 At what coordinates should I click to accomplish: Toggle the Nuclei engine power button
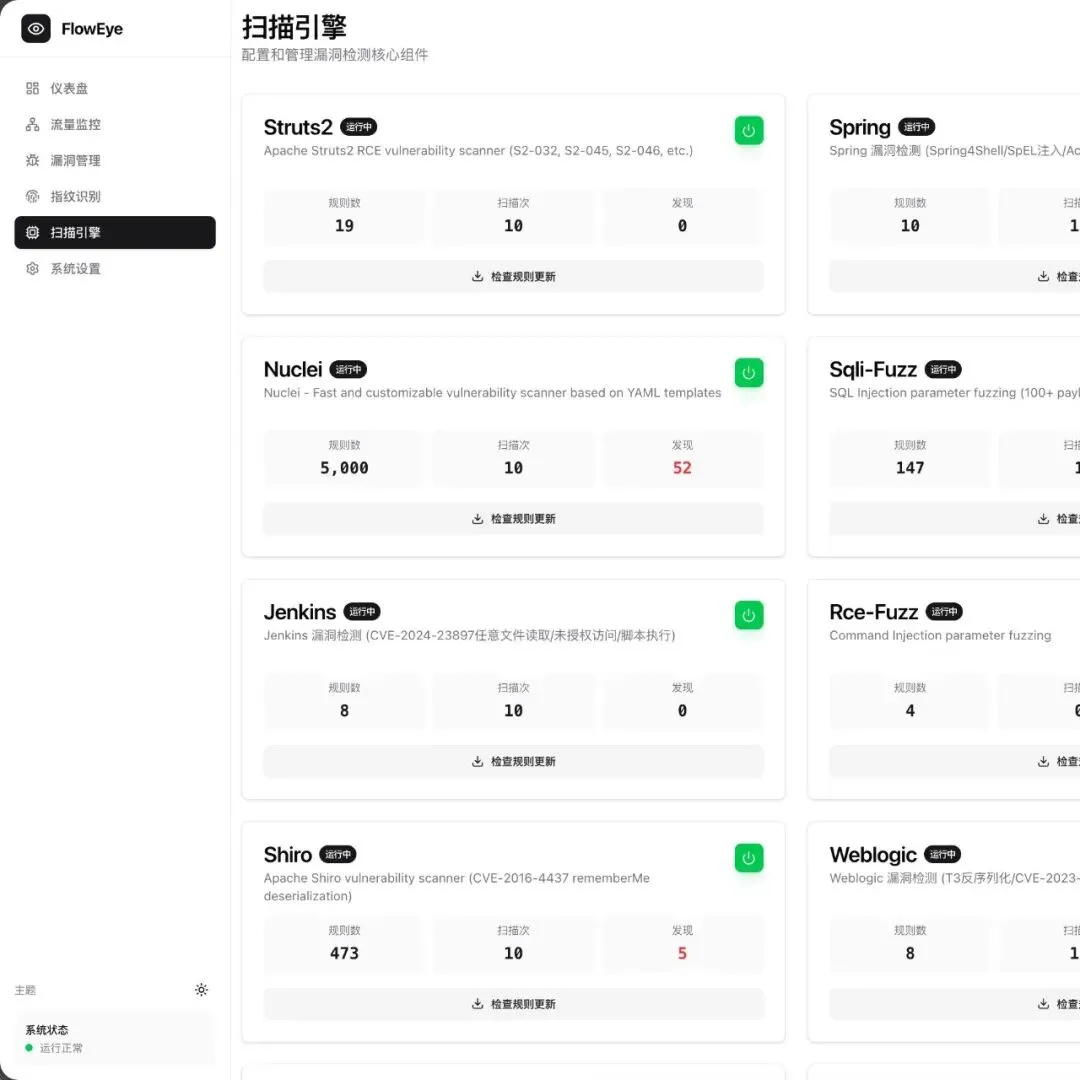[x=749, y=373]
